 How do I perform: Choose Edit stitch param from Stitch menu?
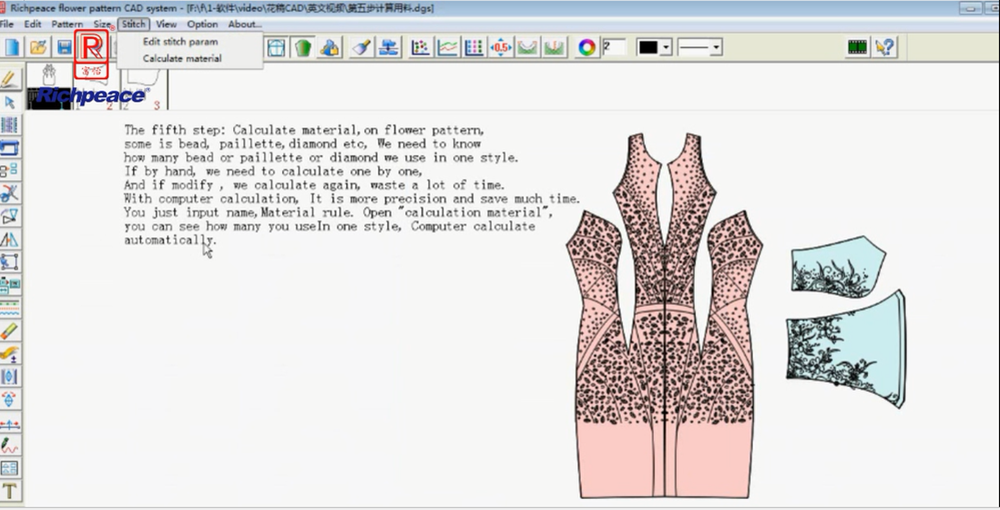tap(180, 42)
